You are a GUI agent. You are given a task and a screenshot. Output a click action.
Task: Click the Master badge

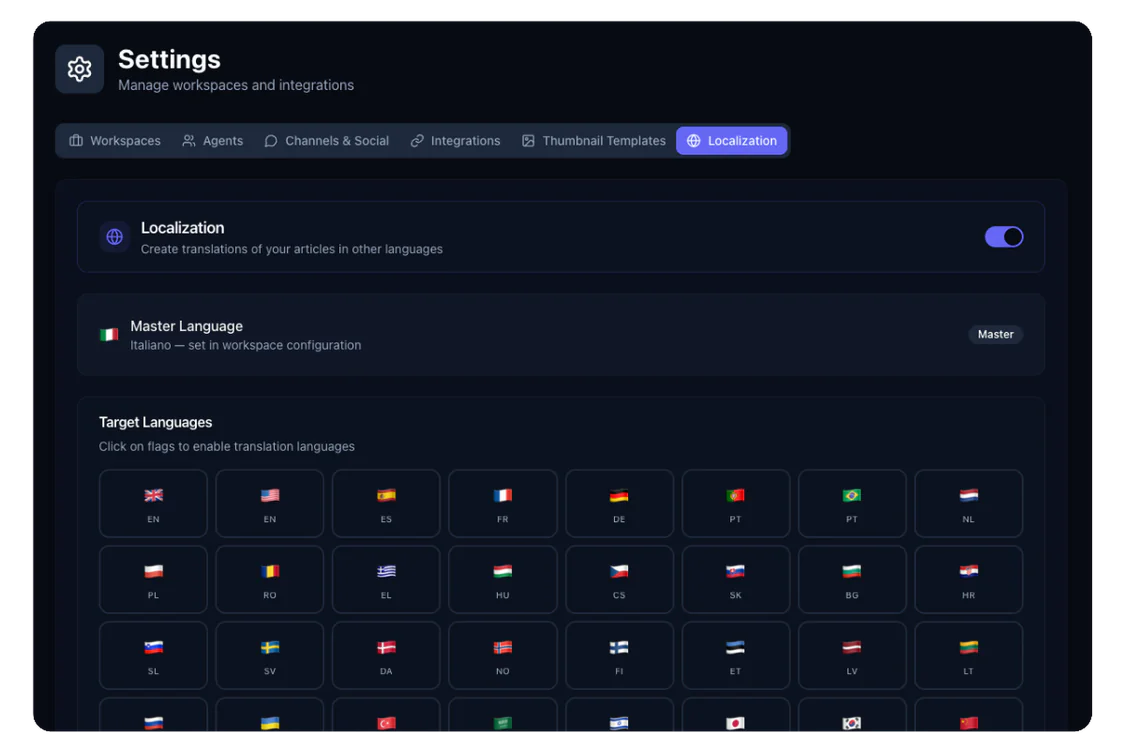click(x=995, y=335)
